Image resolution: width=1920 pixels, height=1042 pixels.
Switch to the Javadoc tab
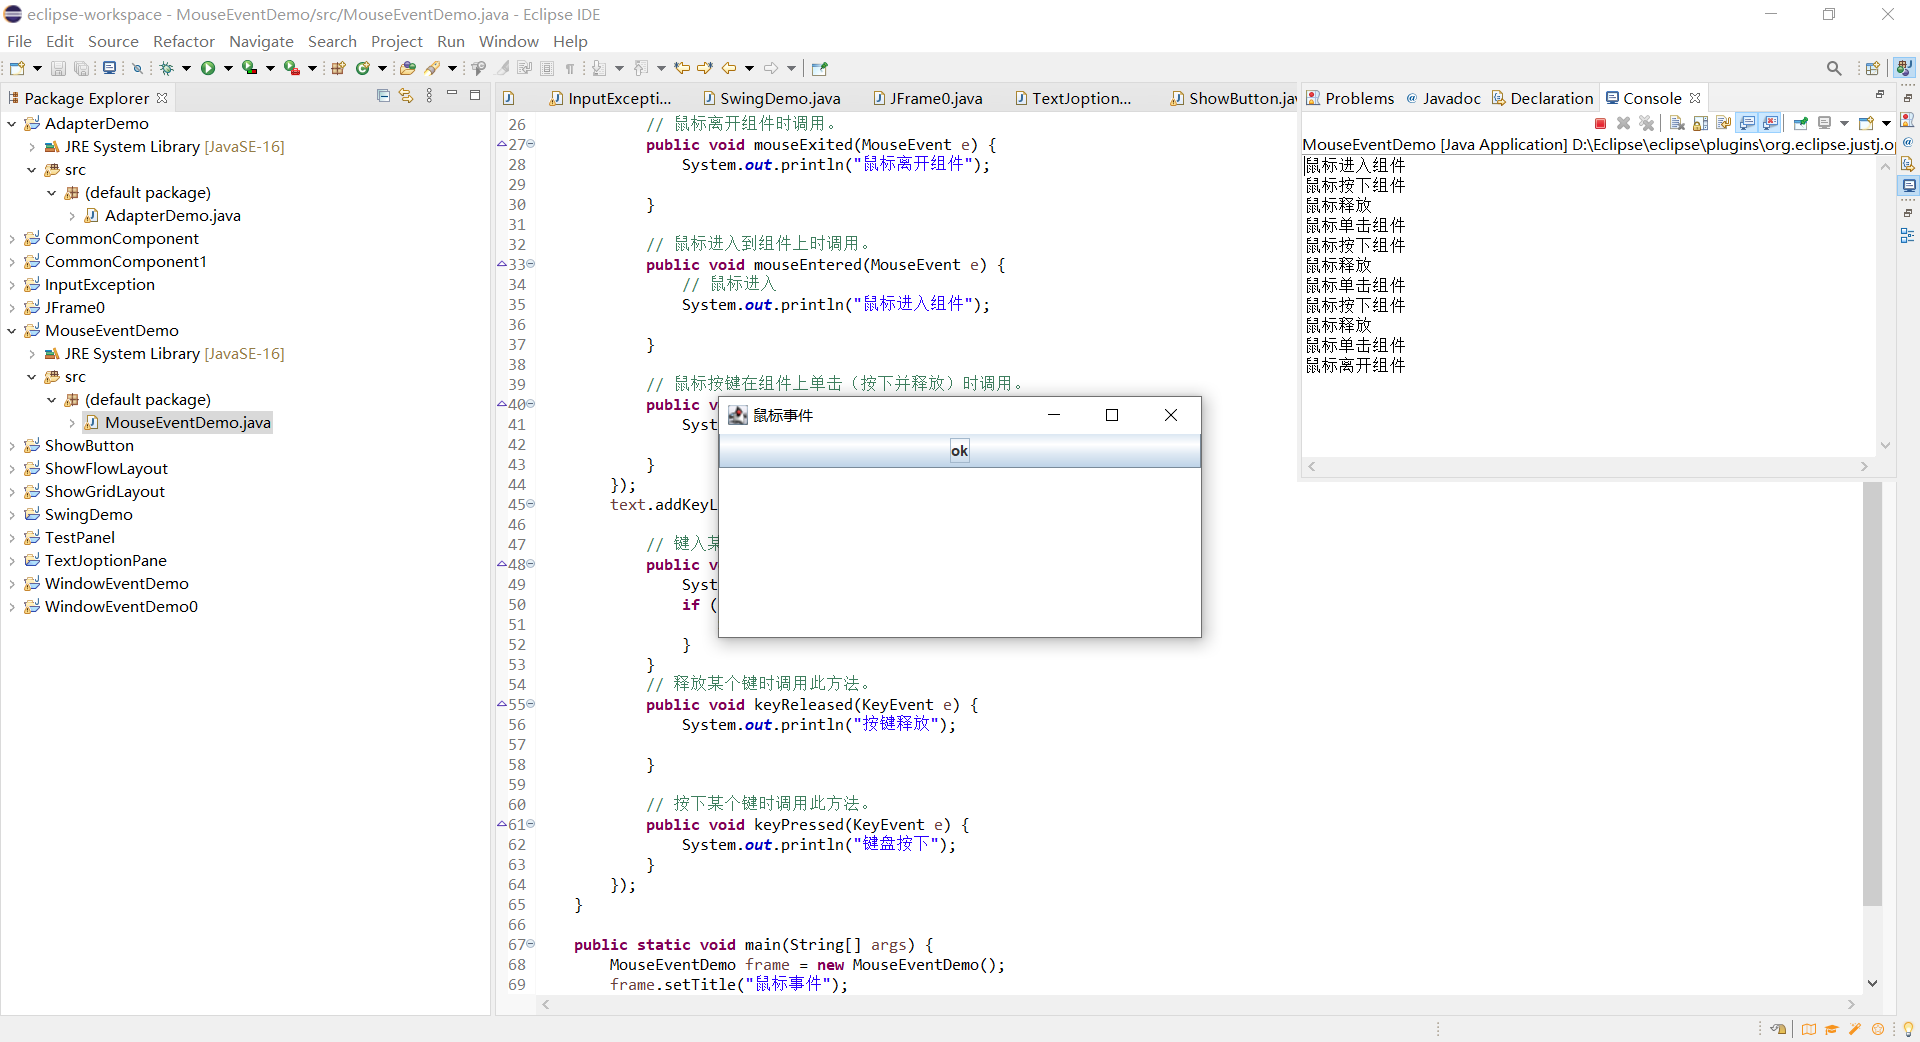(x=1443, y=98)
